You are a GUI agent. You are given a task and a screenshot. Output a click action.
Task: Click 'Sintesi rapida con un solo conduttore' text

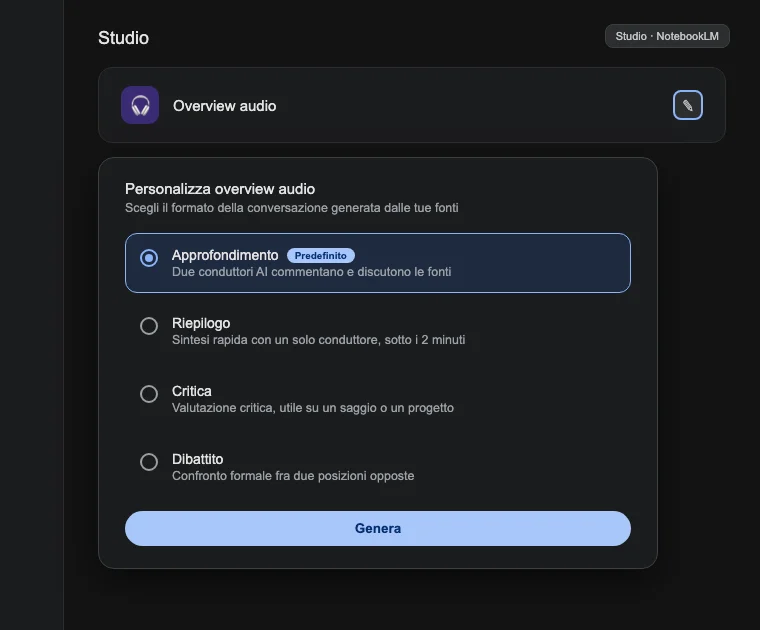pos(277,340)
